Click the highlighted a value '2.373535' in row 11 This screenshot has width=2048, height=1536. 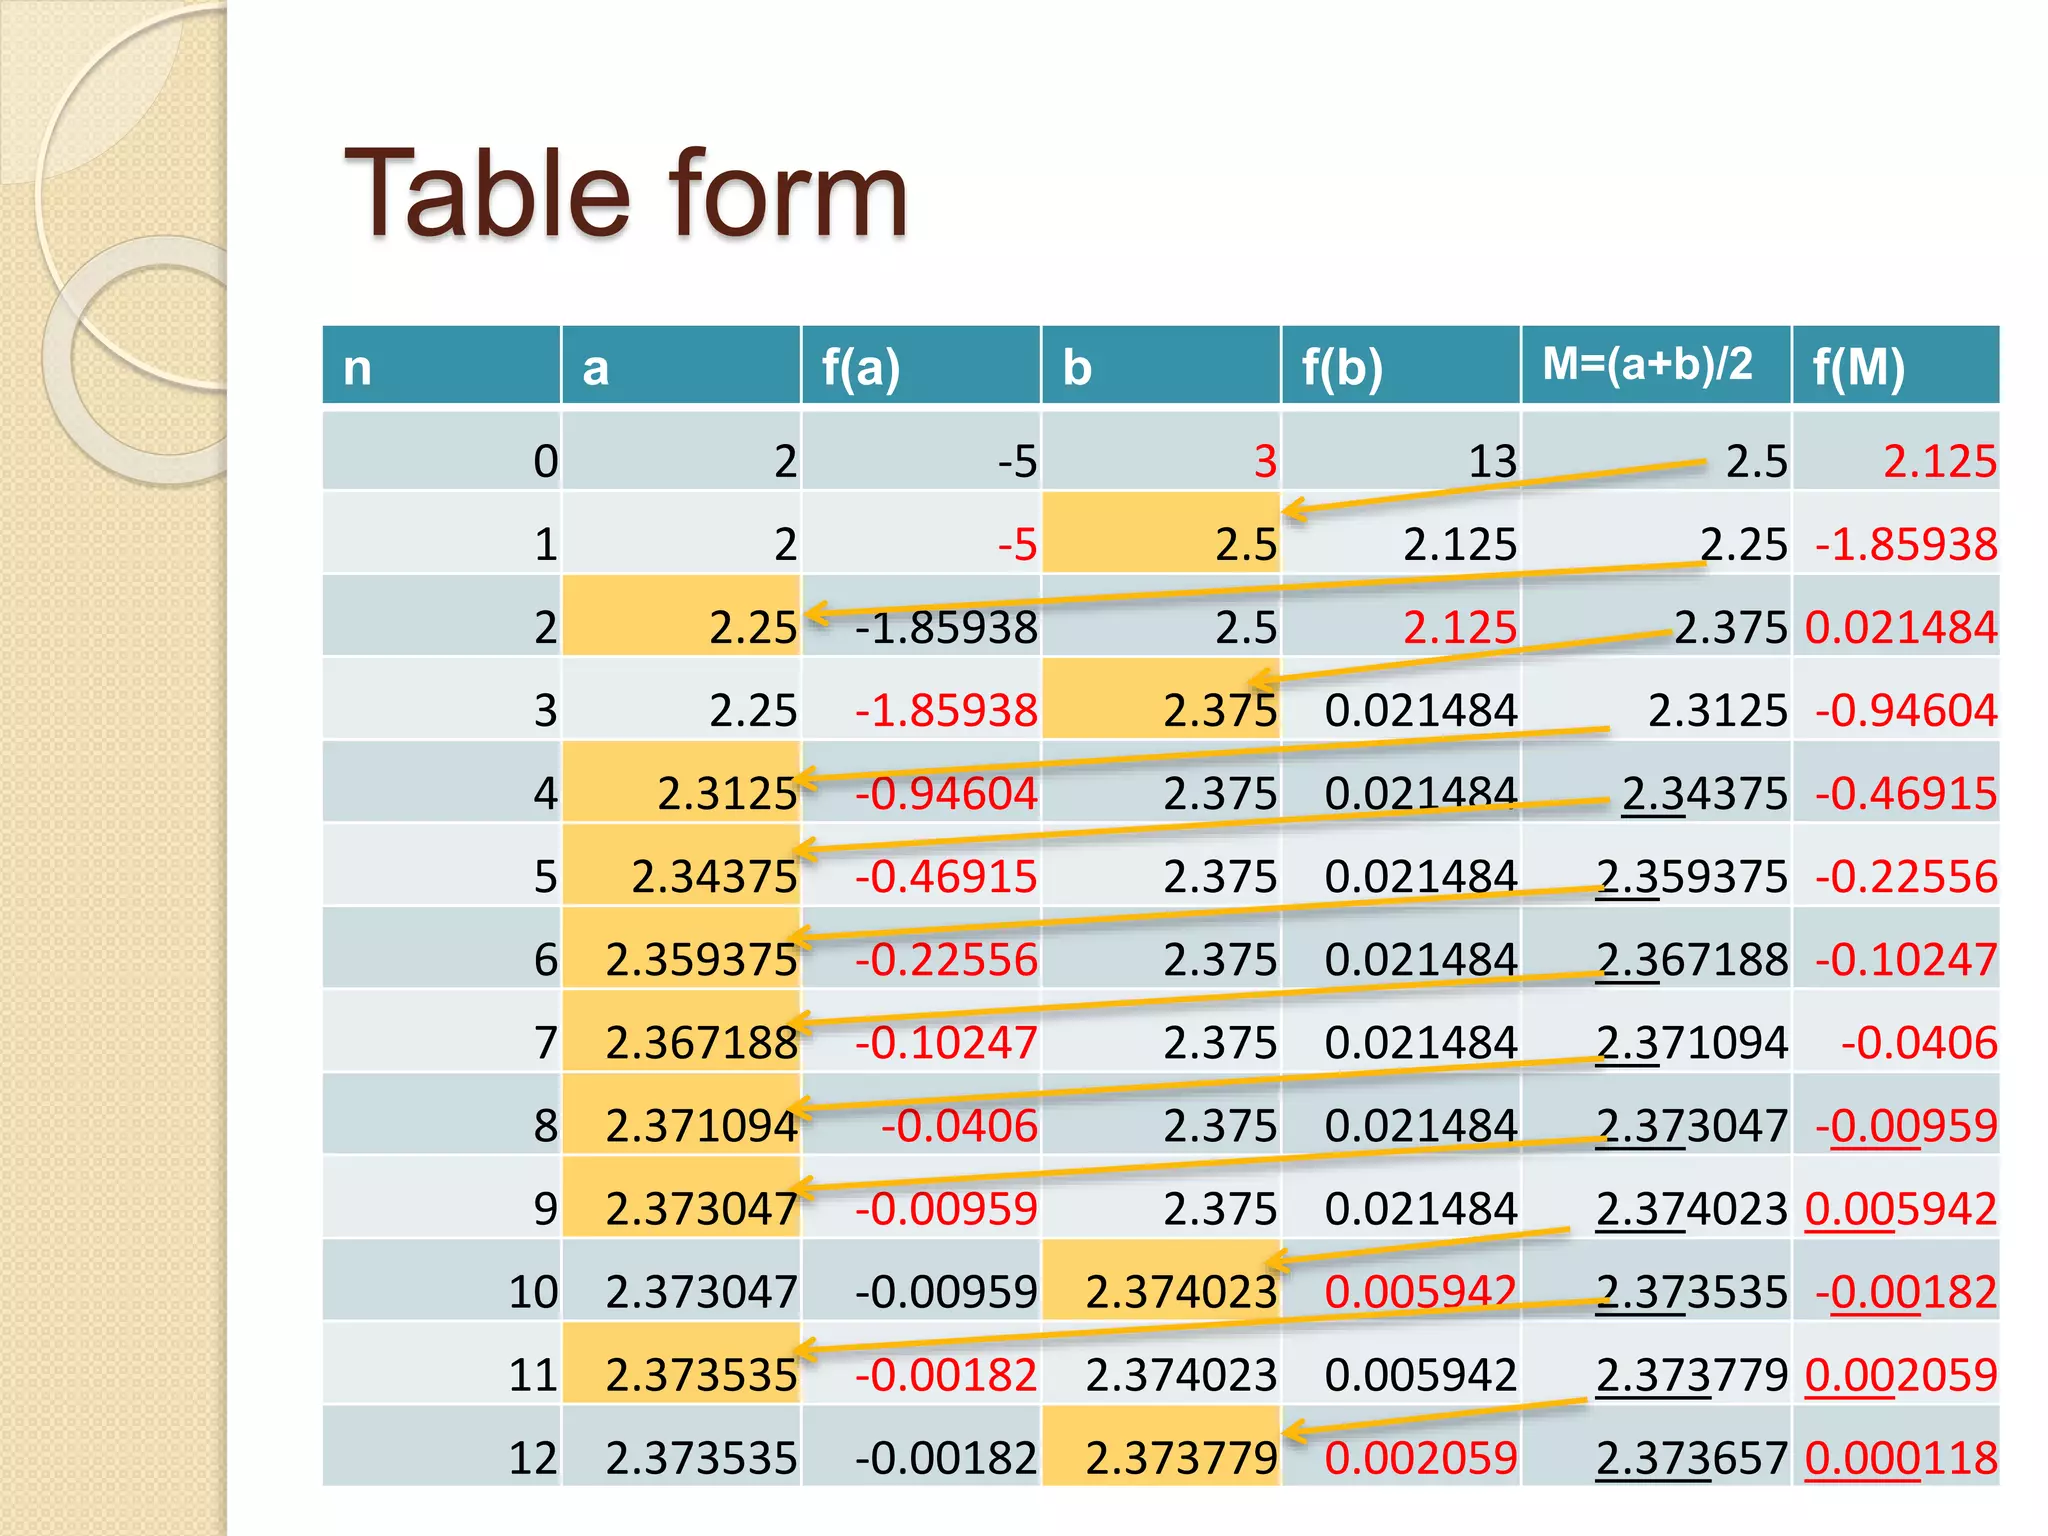701,1374
